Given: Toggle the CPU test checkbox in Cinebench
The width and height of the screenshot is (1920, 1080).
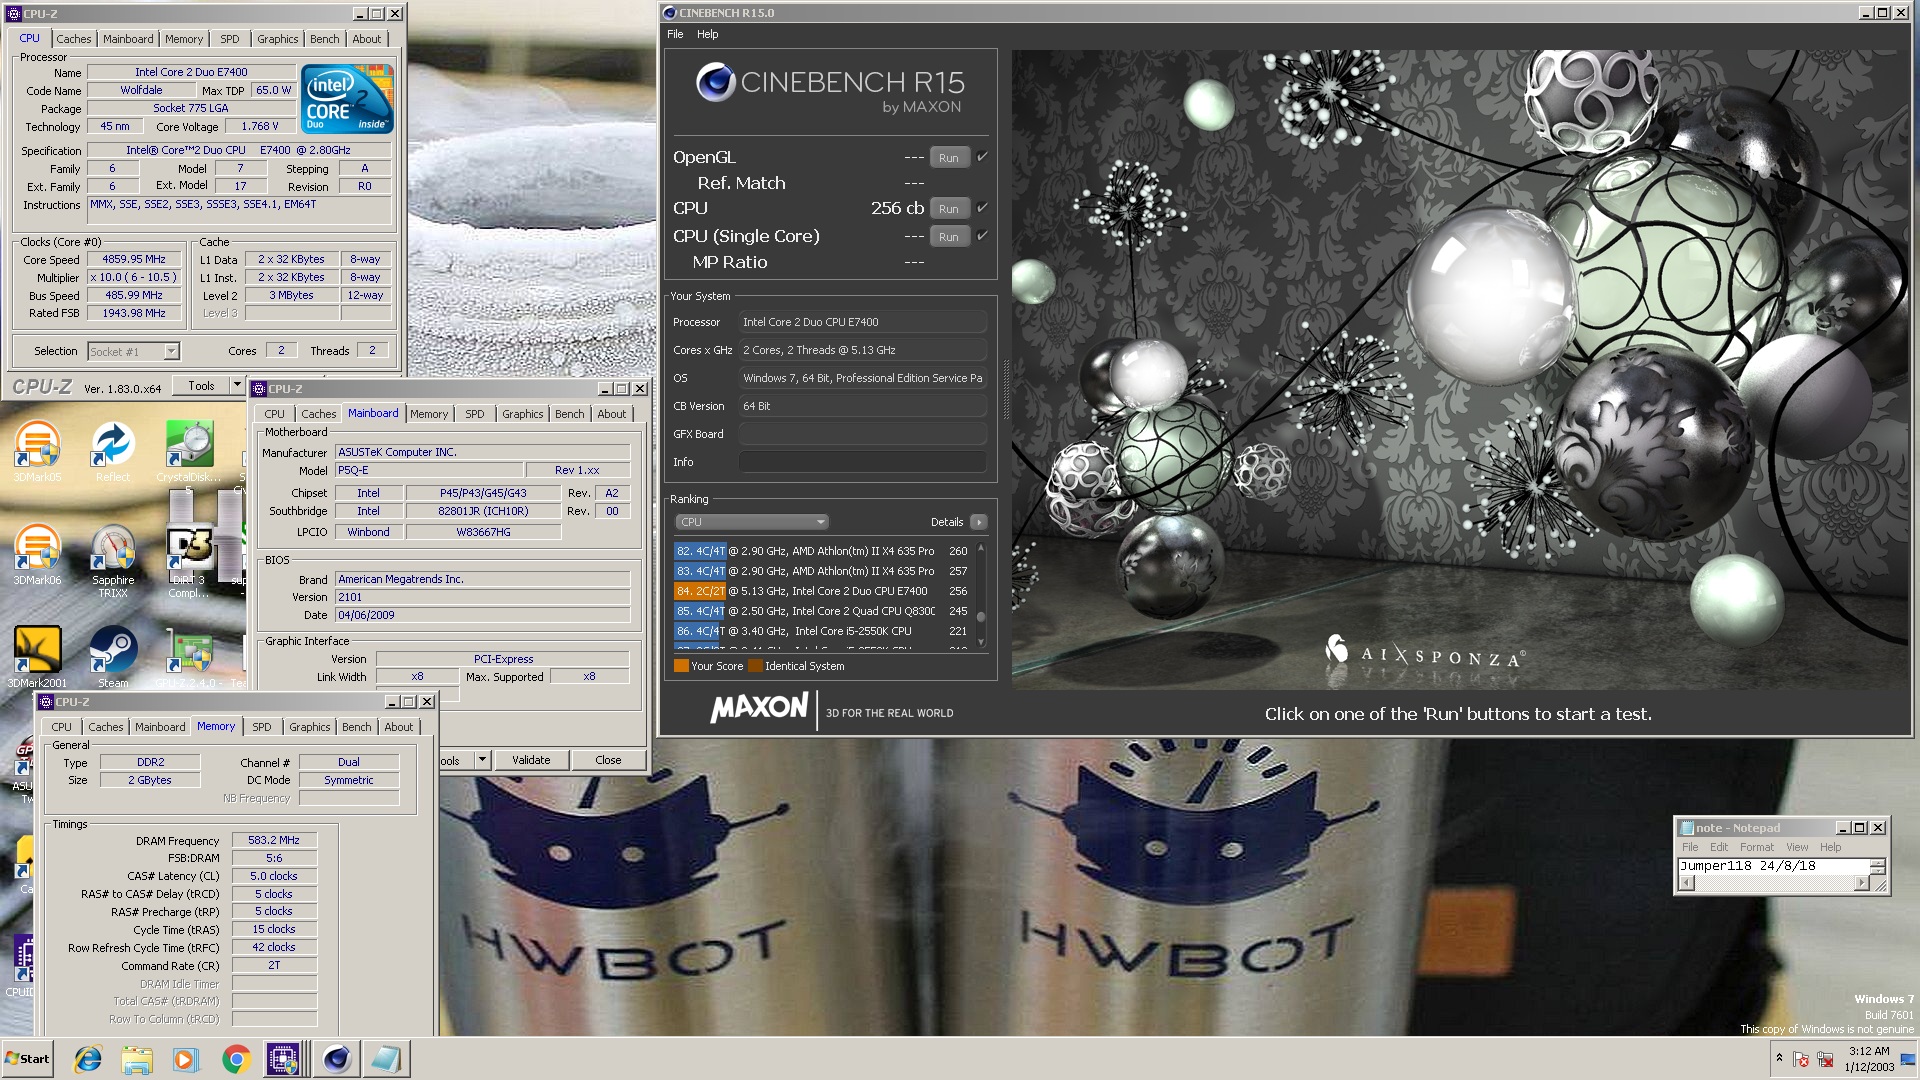Looking at the screenshot, I should (x=982, y=207).
